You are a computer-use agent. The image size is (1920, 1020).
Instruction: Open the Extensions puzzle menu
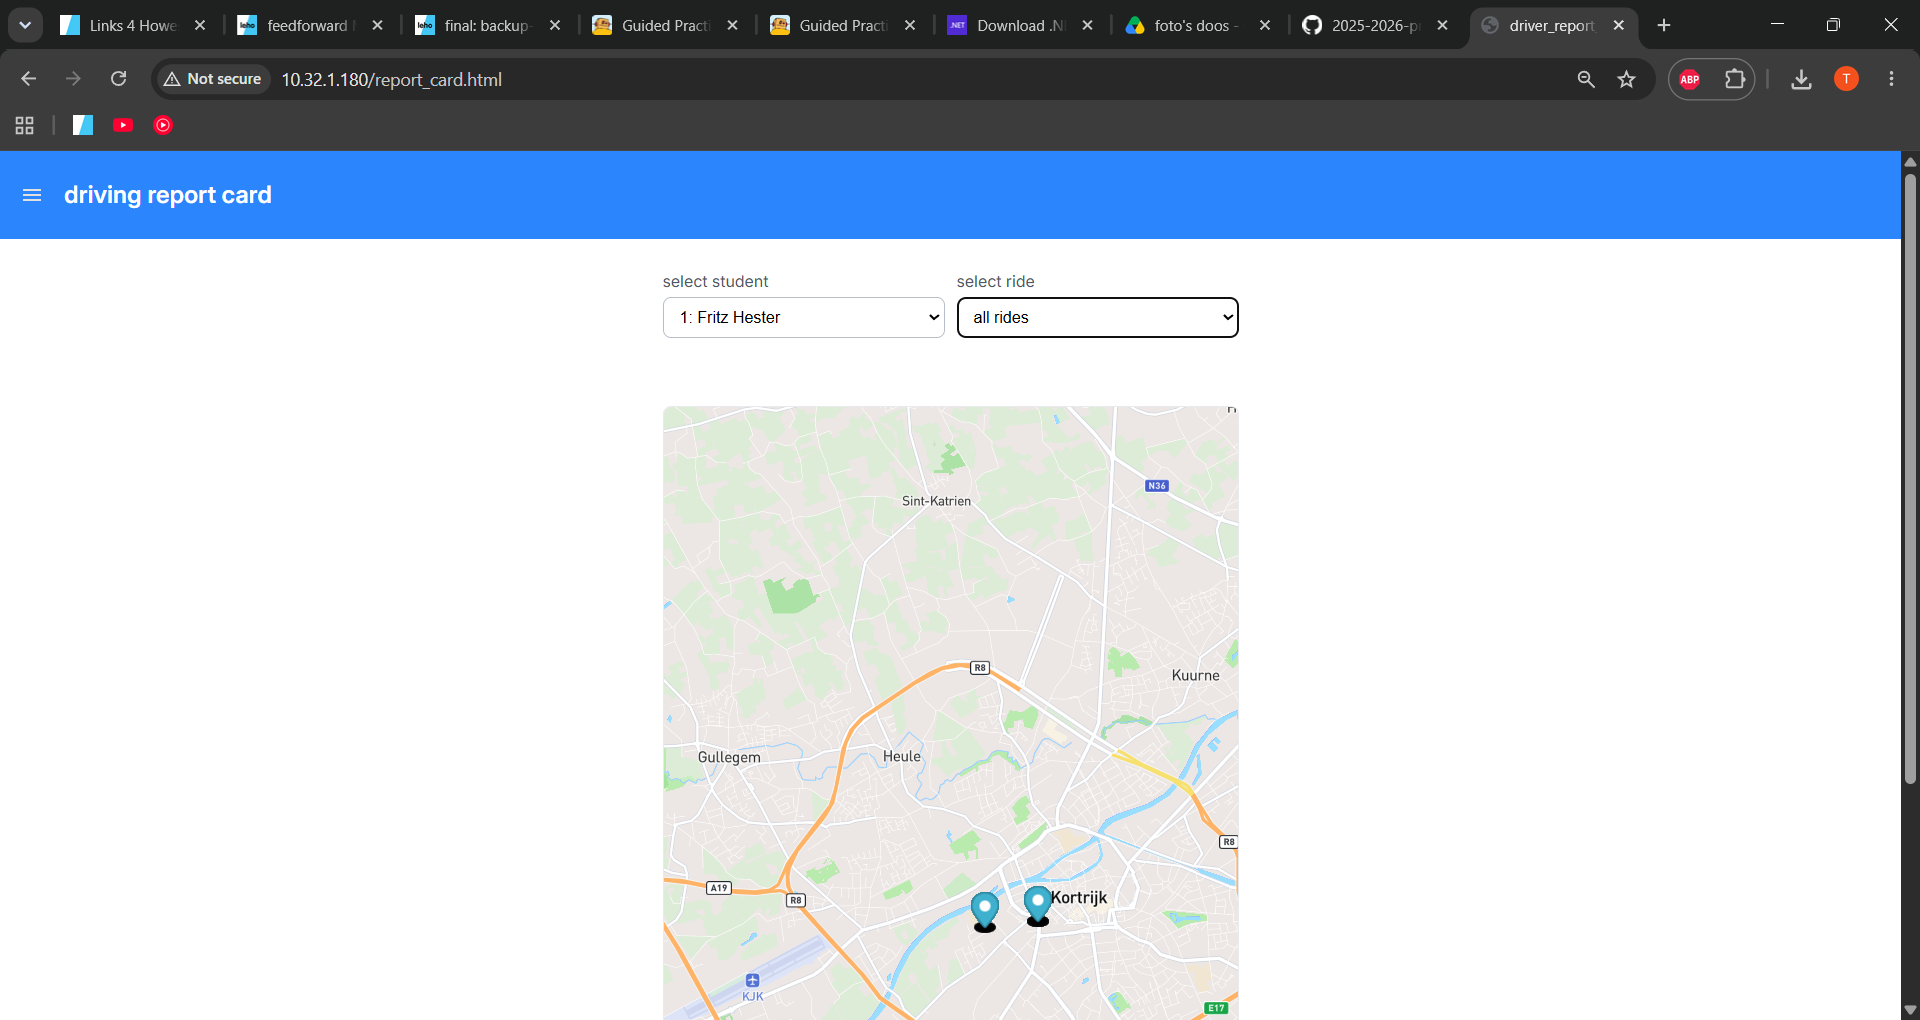click(1735, 79)
